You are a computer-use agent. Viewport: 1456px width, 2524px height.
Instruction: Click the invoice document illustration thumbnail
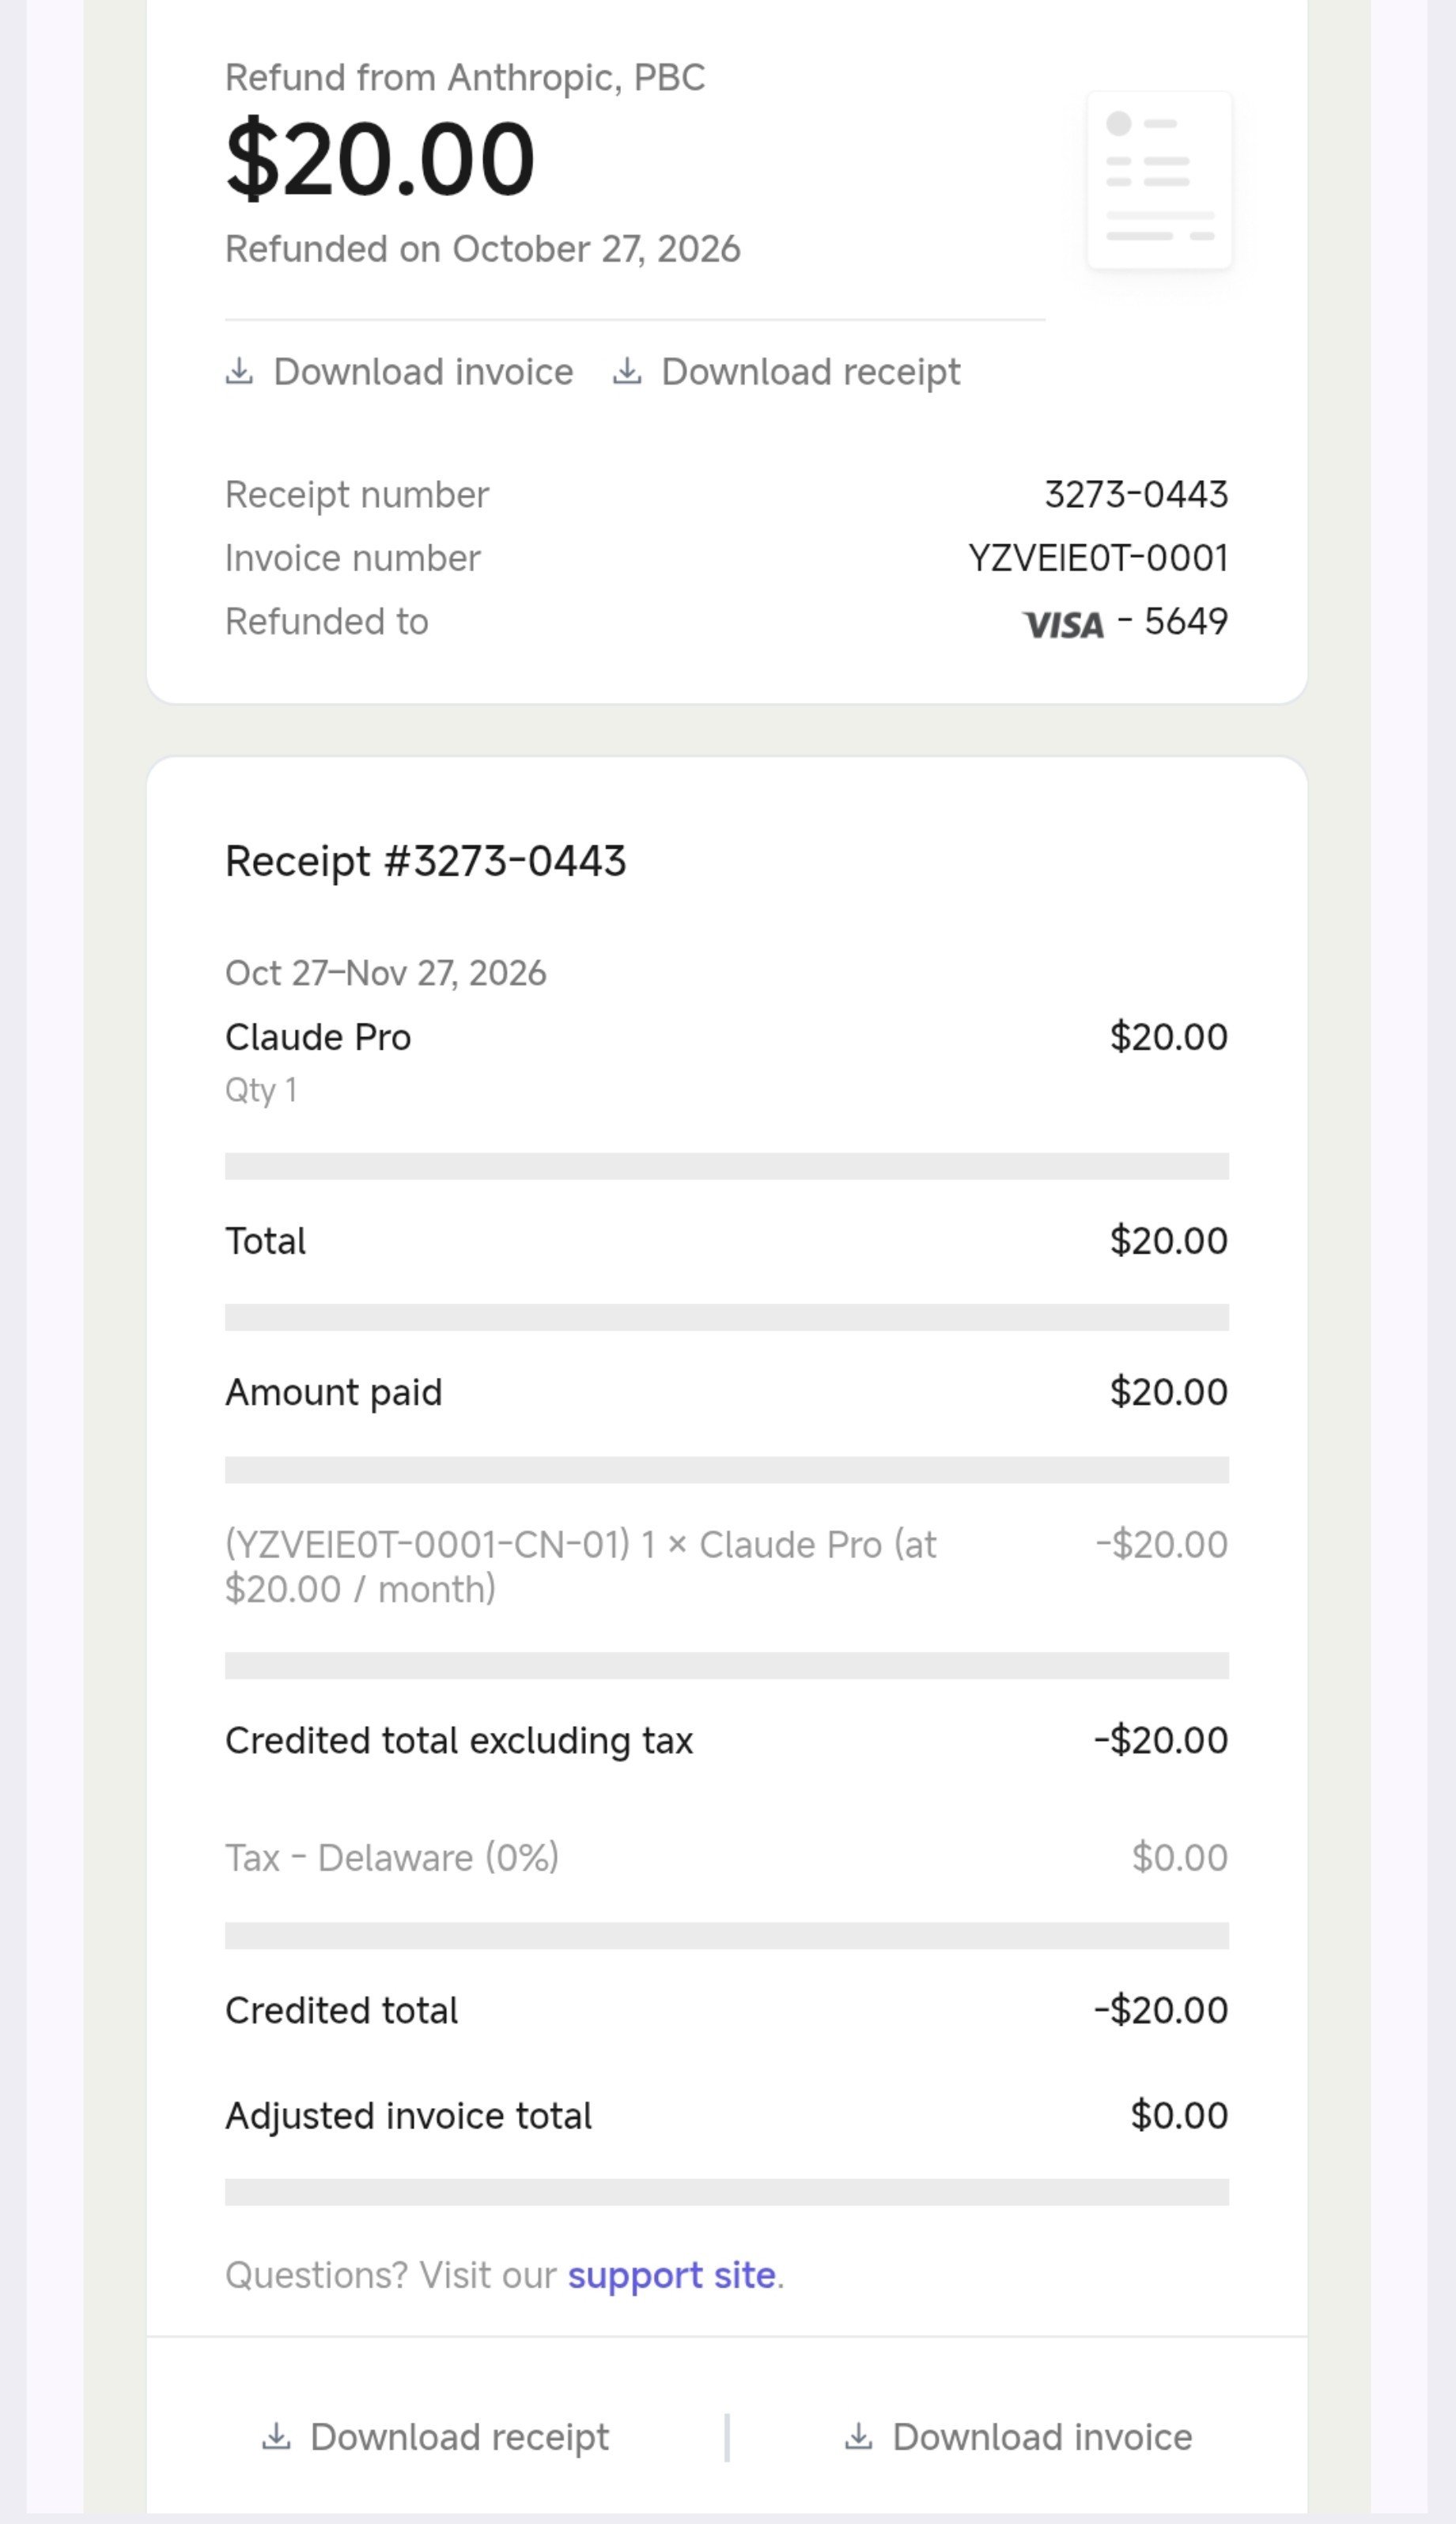coord(1159,180)
